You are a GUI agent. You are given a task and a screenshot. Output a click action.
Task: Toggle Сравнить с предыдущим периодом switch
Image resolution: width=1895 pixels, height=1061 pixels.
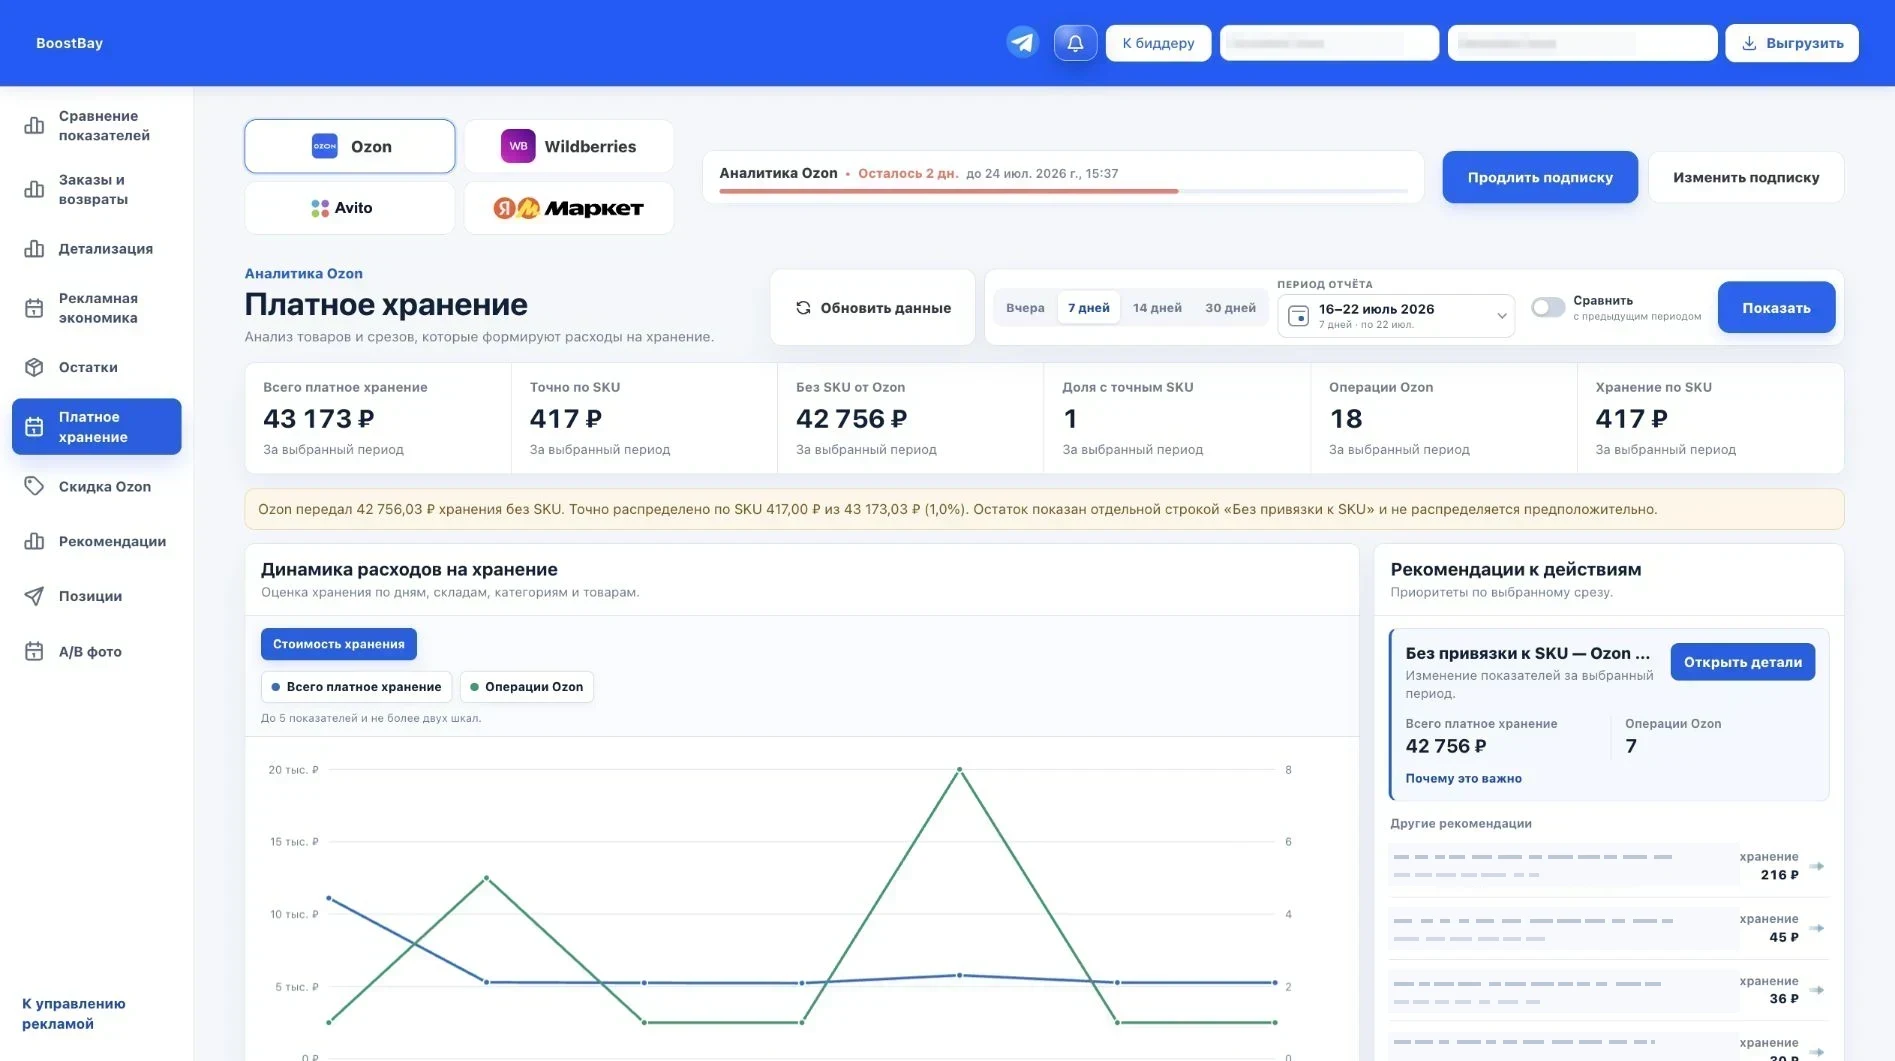coord(1548,308)
